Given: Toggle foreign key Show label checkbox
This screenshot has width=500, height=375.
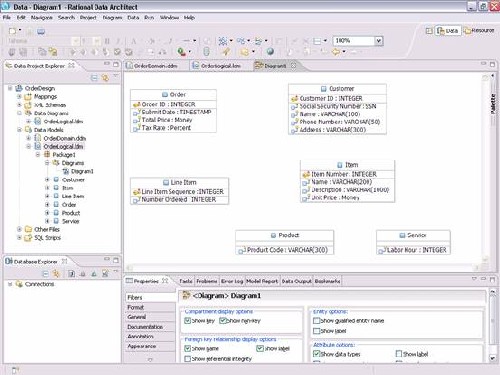Looking at the screenshot, I should pyautogui.click(x=260, y=349).
